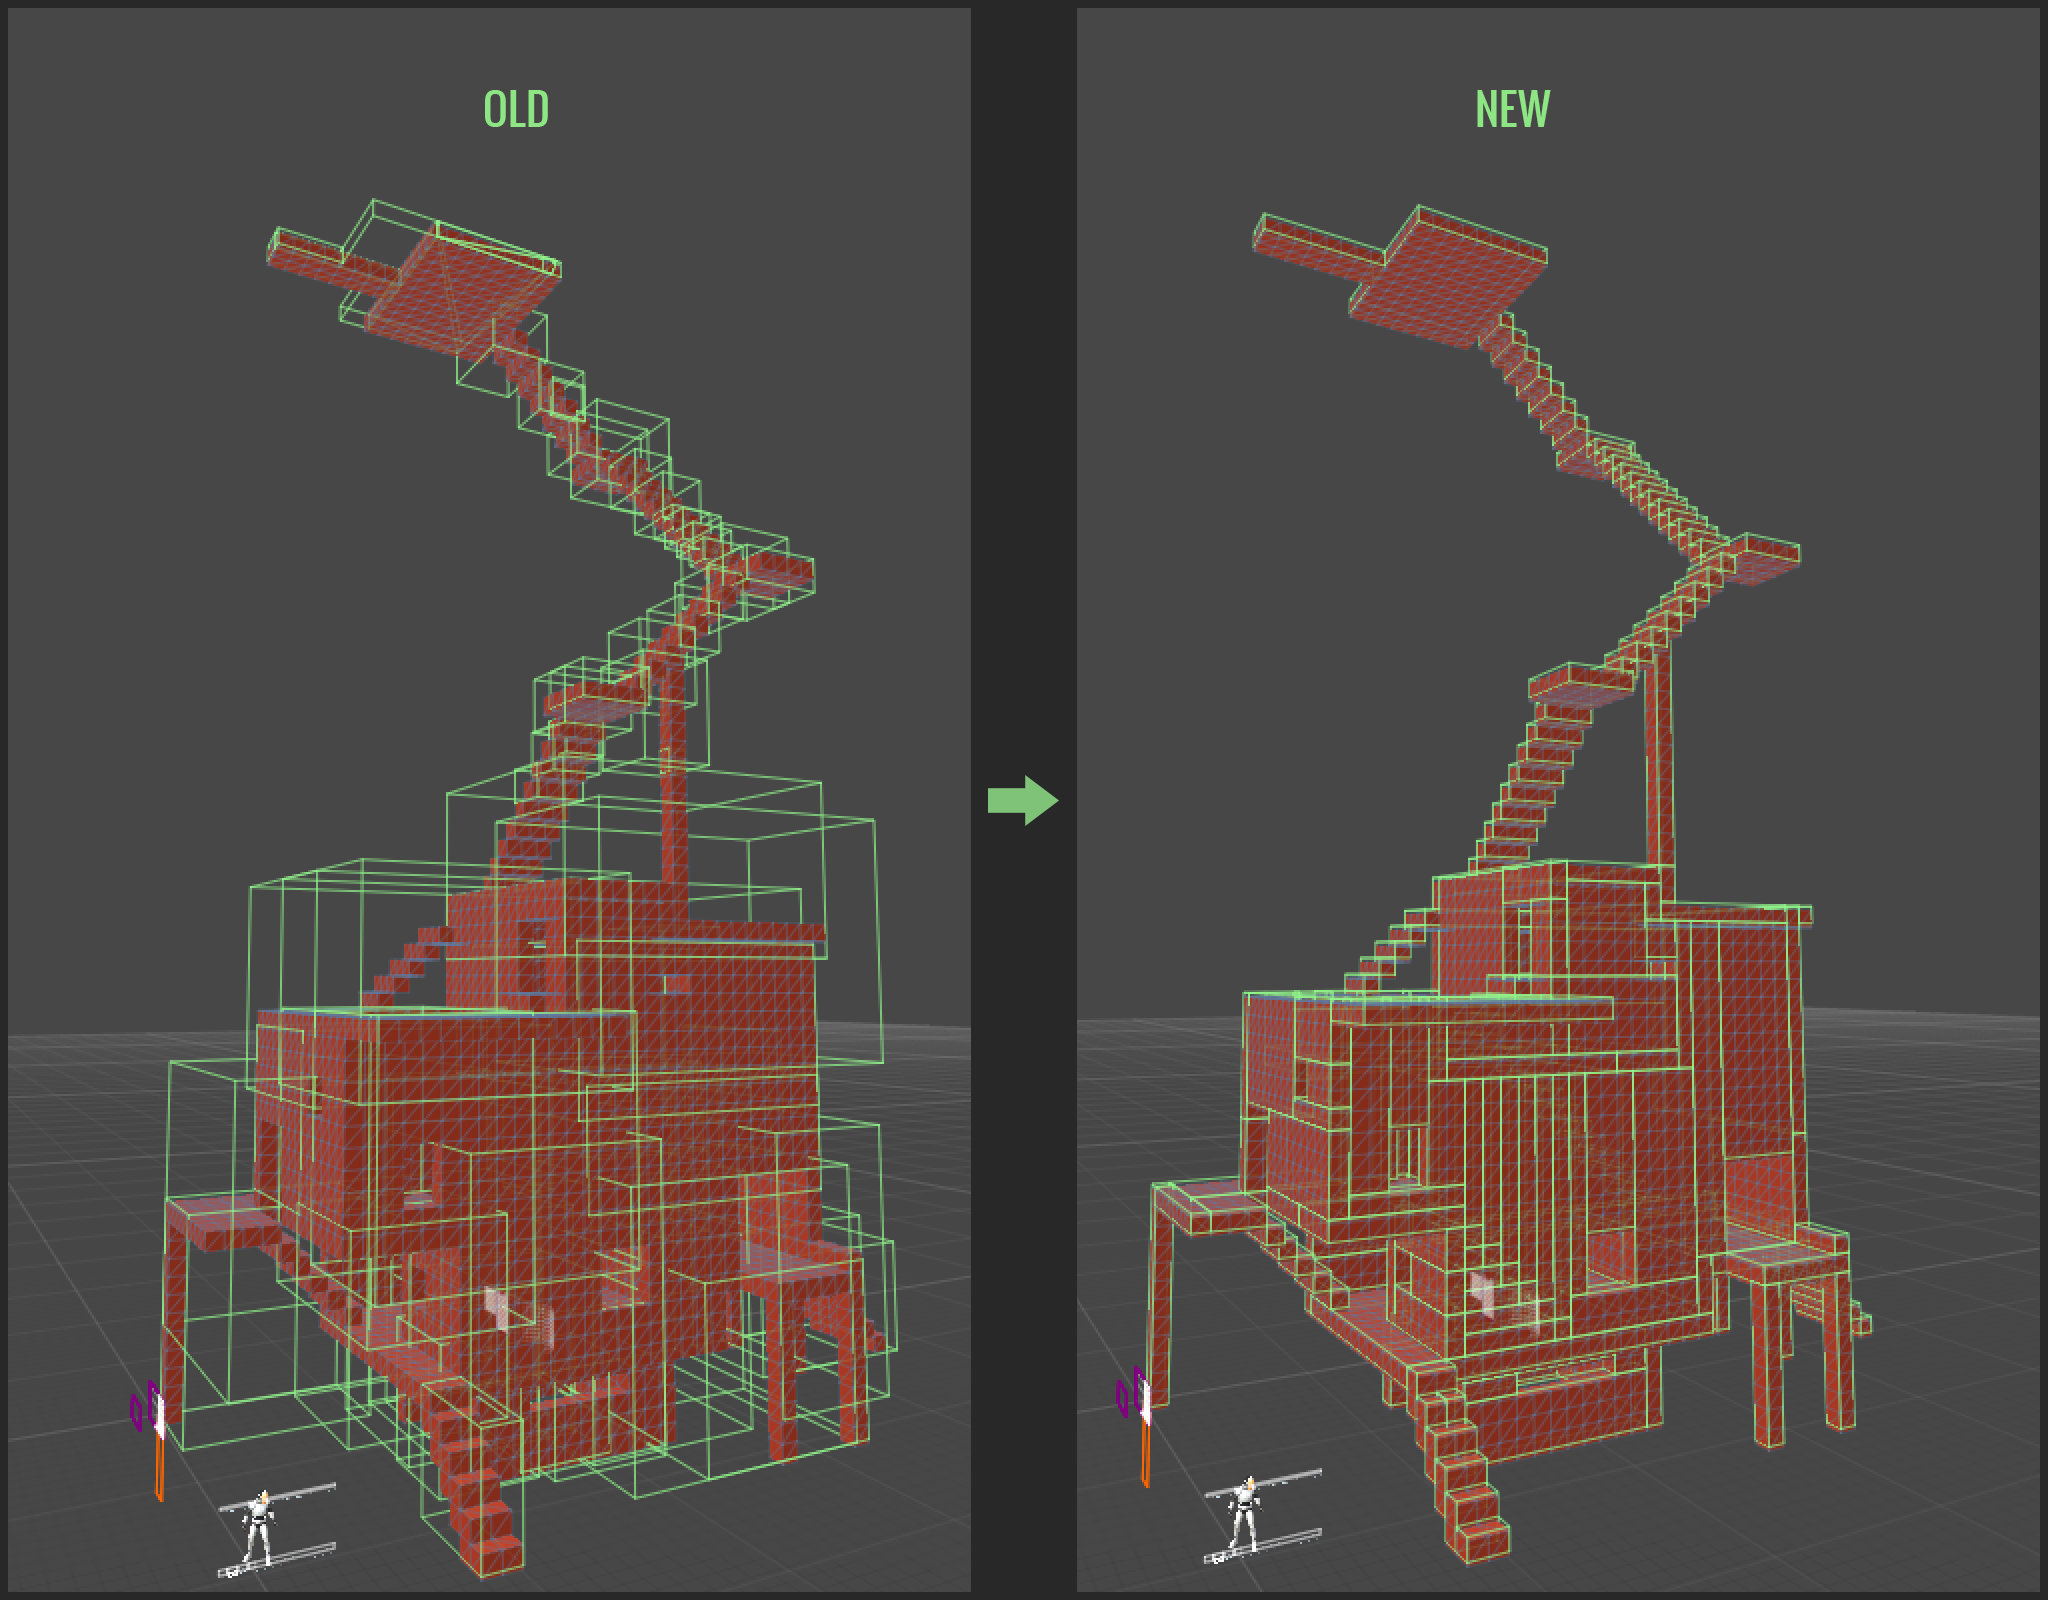Select the orange vertical marker in NEW panel
Image resolution: width=2048 pixels, height=1600 pixels.
click(1145, 1452)
